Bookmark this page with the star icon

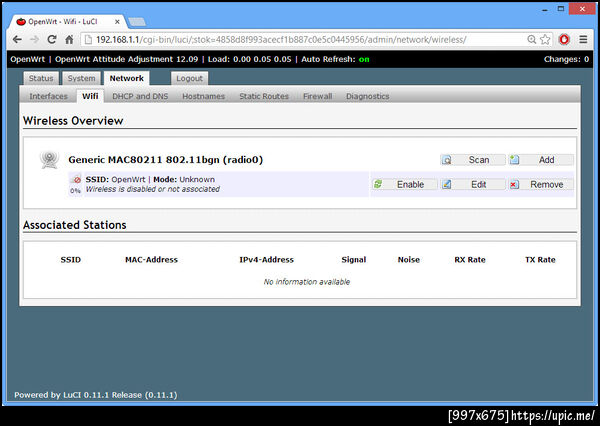pyautogui.click(x=545, y=39)
